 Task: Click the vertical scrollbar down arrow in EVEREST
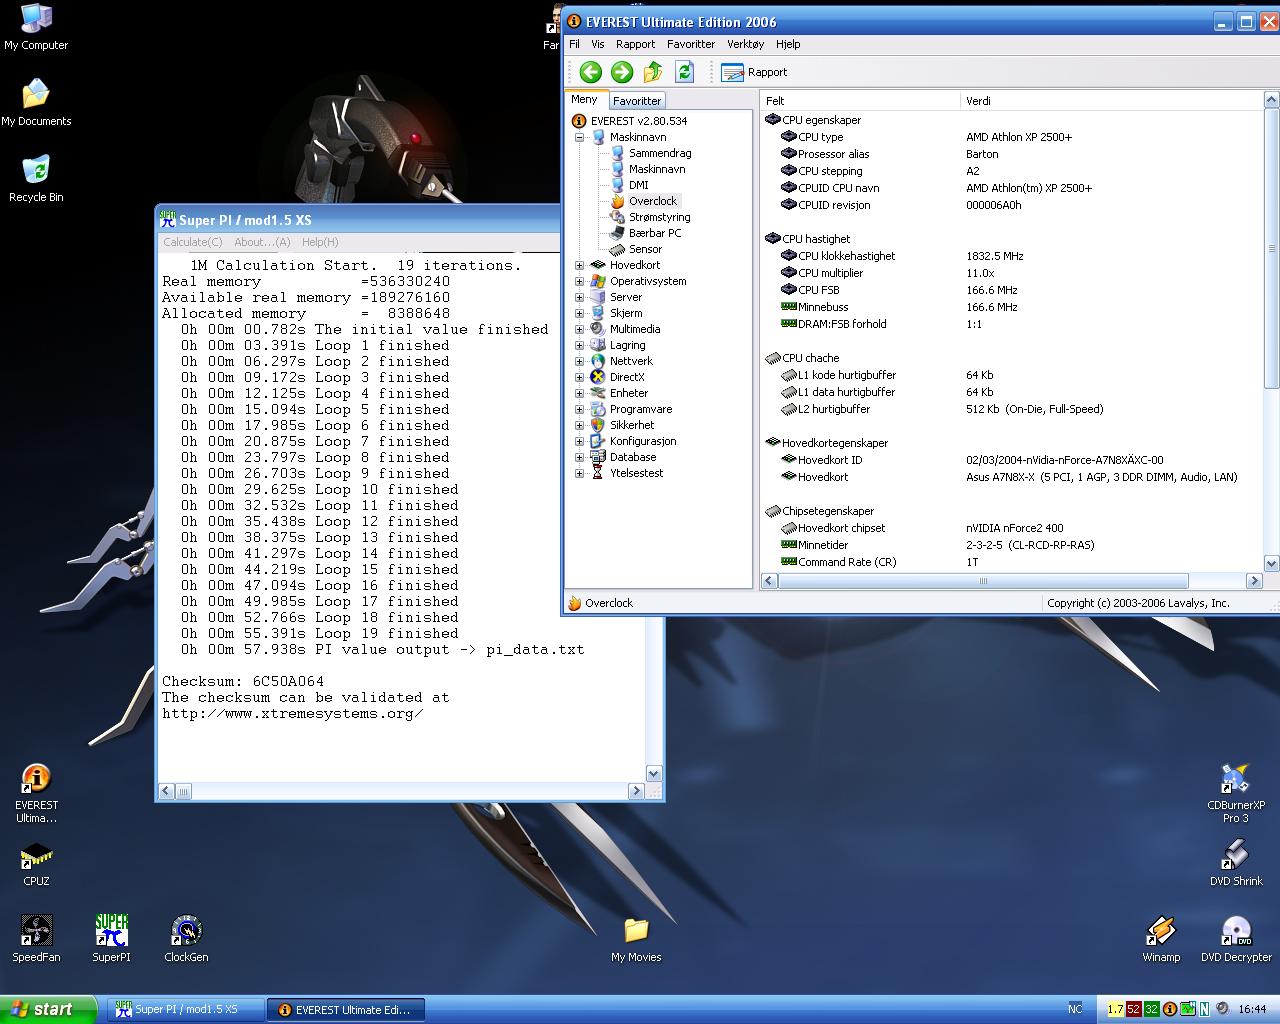click(1271, 563)
